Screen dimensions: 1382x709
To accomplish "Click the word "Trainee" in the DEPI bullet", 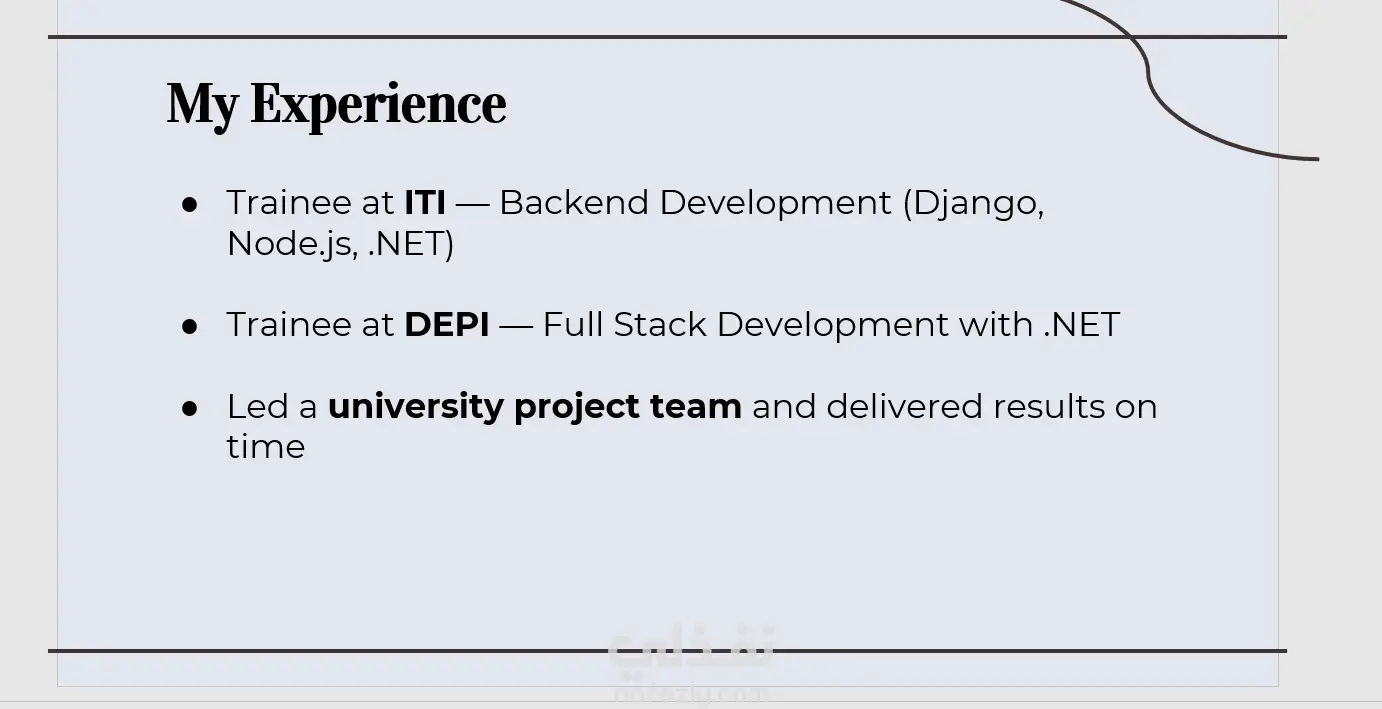I will coord(283,325).
